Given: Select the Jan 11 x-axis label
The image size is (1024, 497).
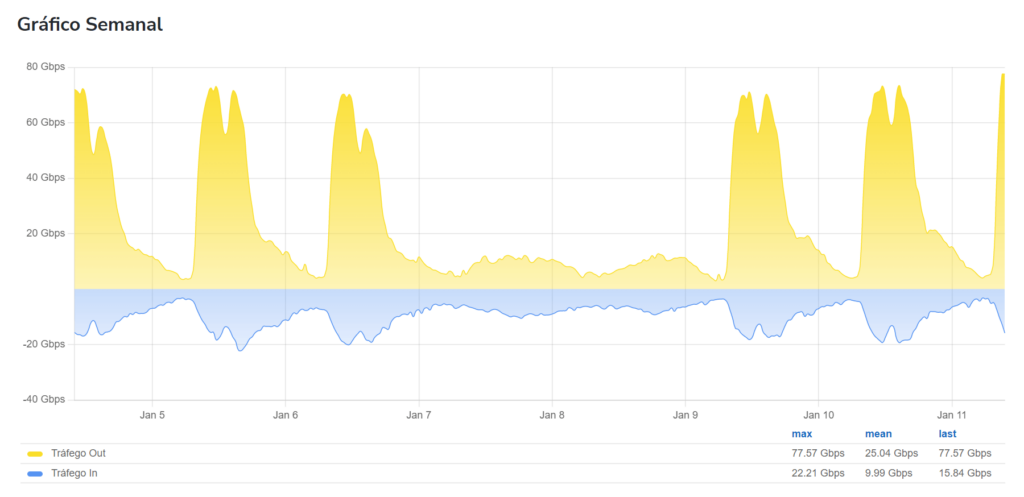Looking at the screenshot, I should point(951,414).
